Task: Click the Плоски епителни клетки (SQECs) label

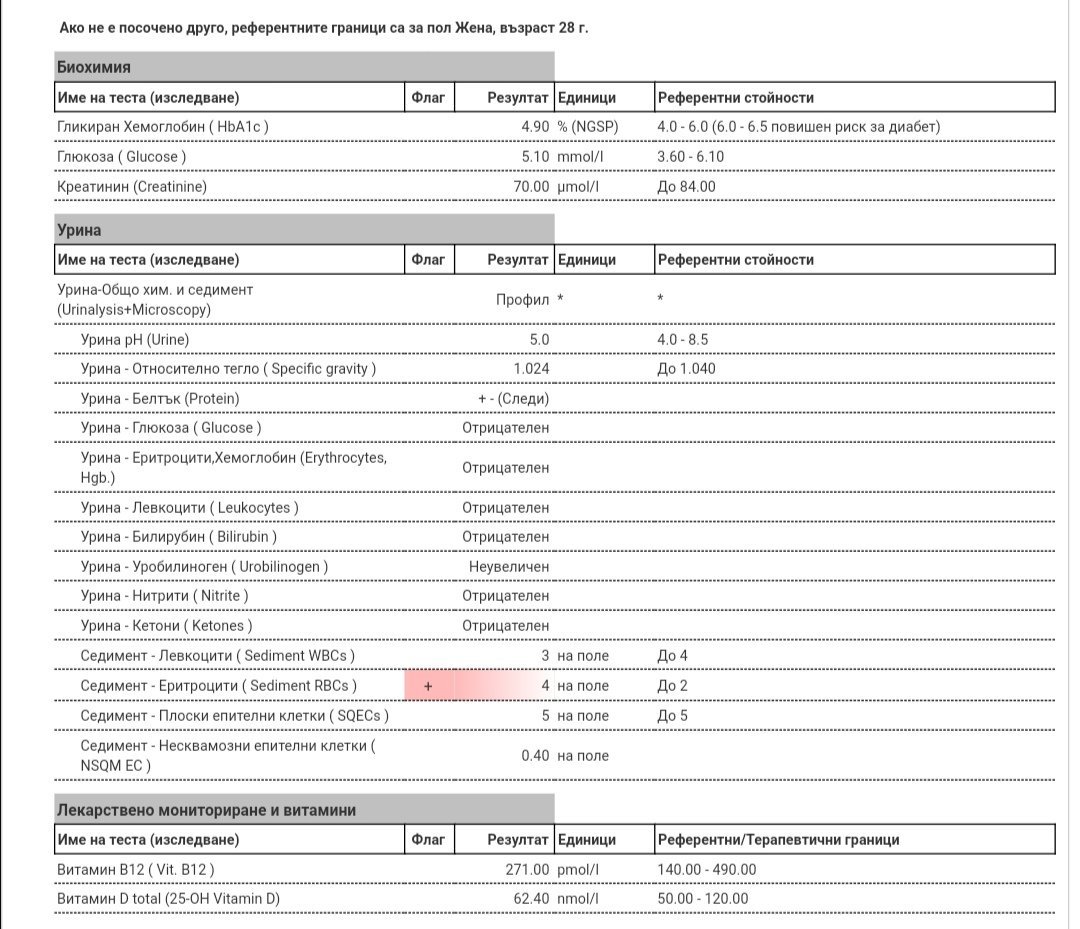Action: click(234, 716)
